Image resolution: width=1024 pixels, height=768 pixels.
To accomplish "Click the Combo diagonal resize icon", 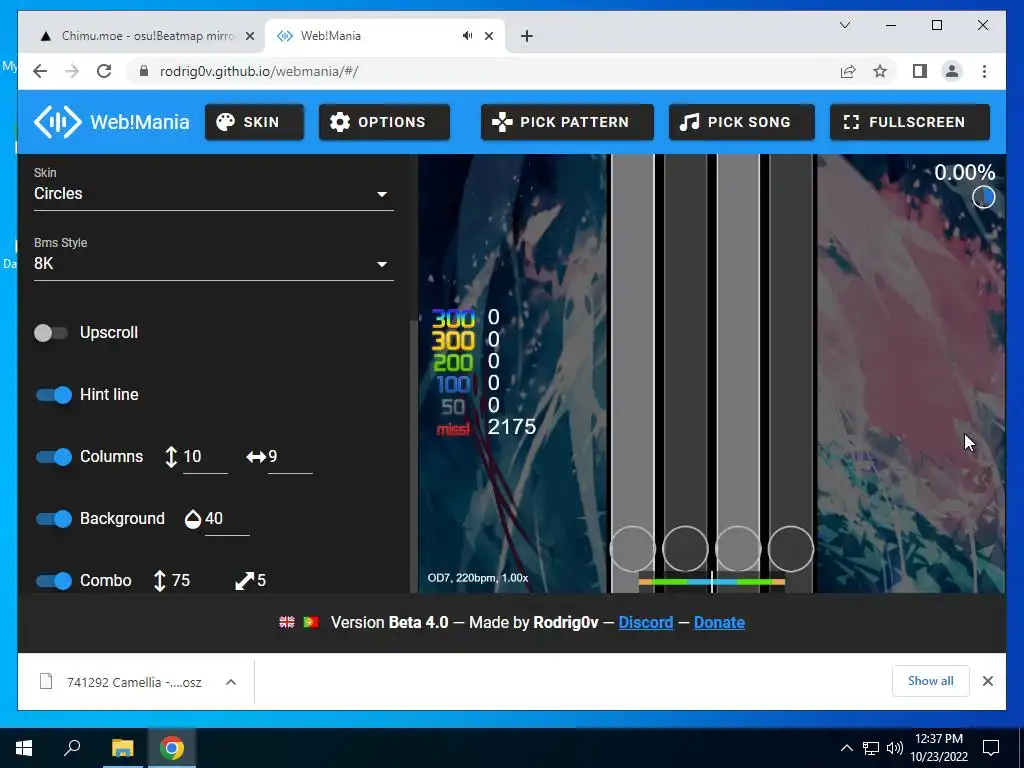I will [245, 581].
